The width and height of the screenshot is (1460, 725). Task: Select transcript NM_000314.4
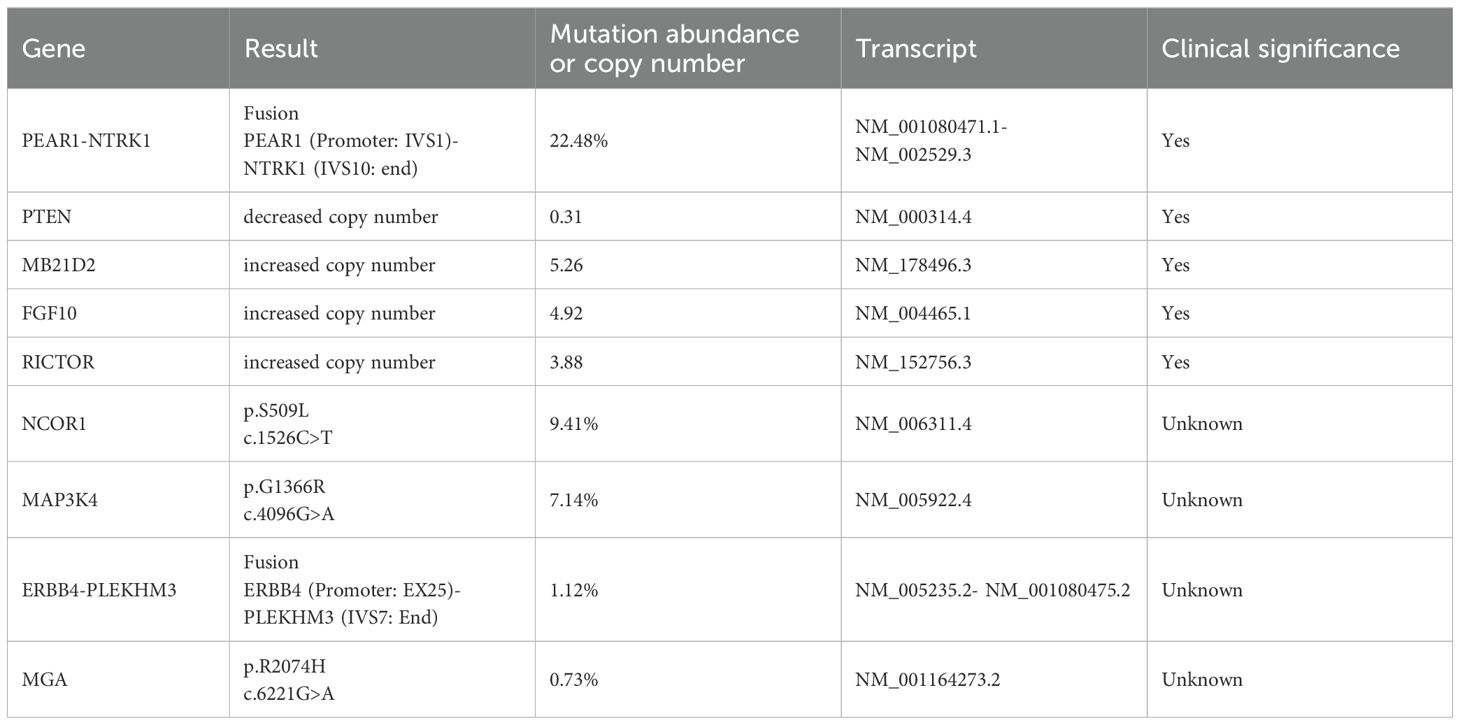click(x=914, y=217)
